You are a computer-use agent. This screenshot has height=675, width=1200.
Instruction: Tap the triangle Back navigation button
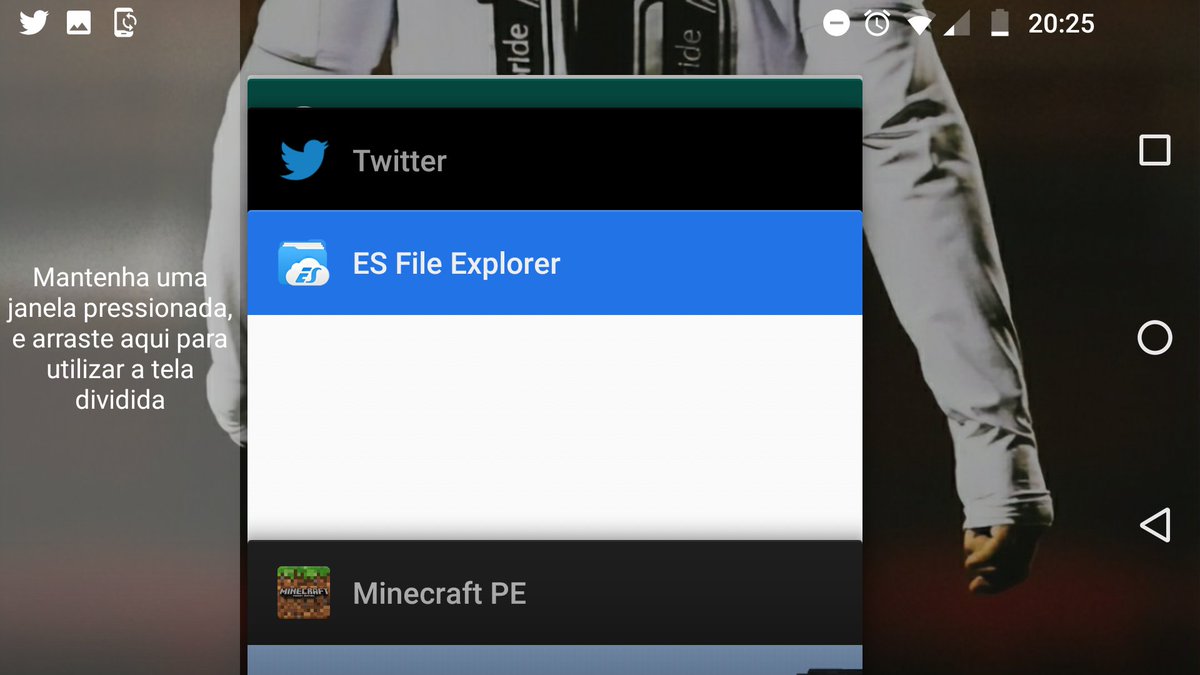[1155, 525]
